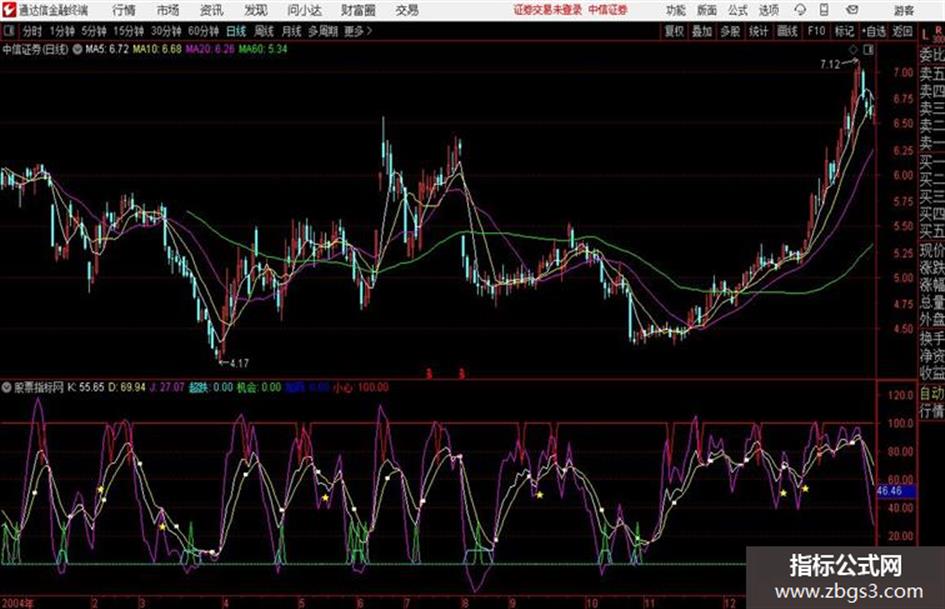Click the 标记 mark button
The width and height of the screenshot is (945, 609).
[844, 31]
